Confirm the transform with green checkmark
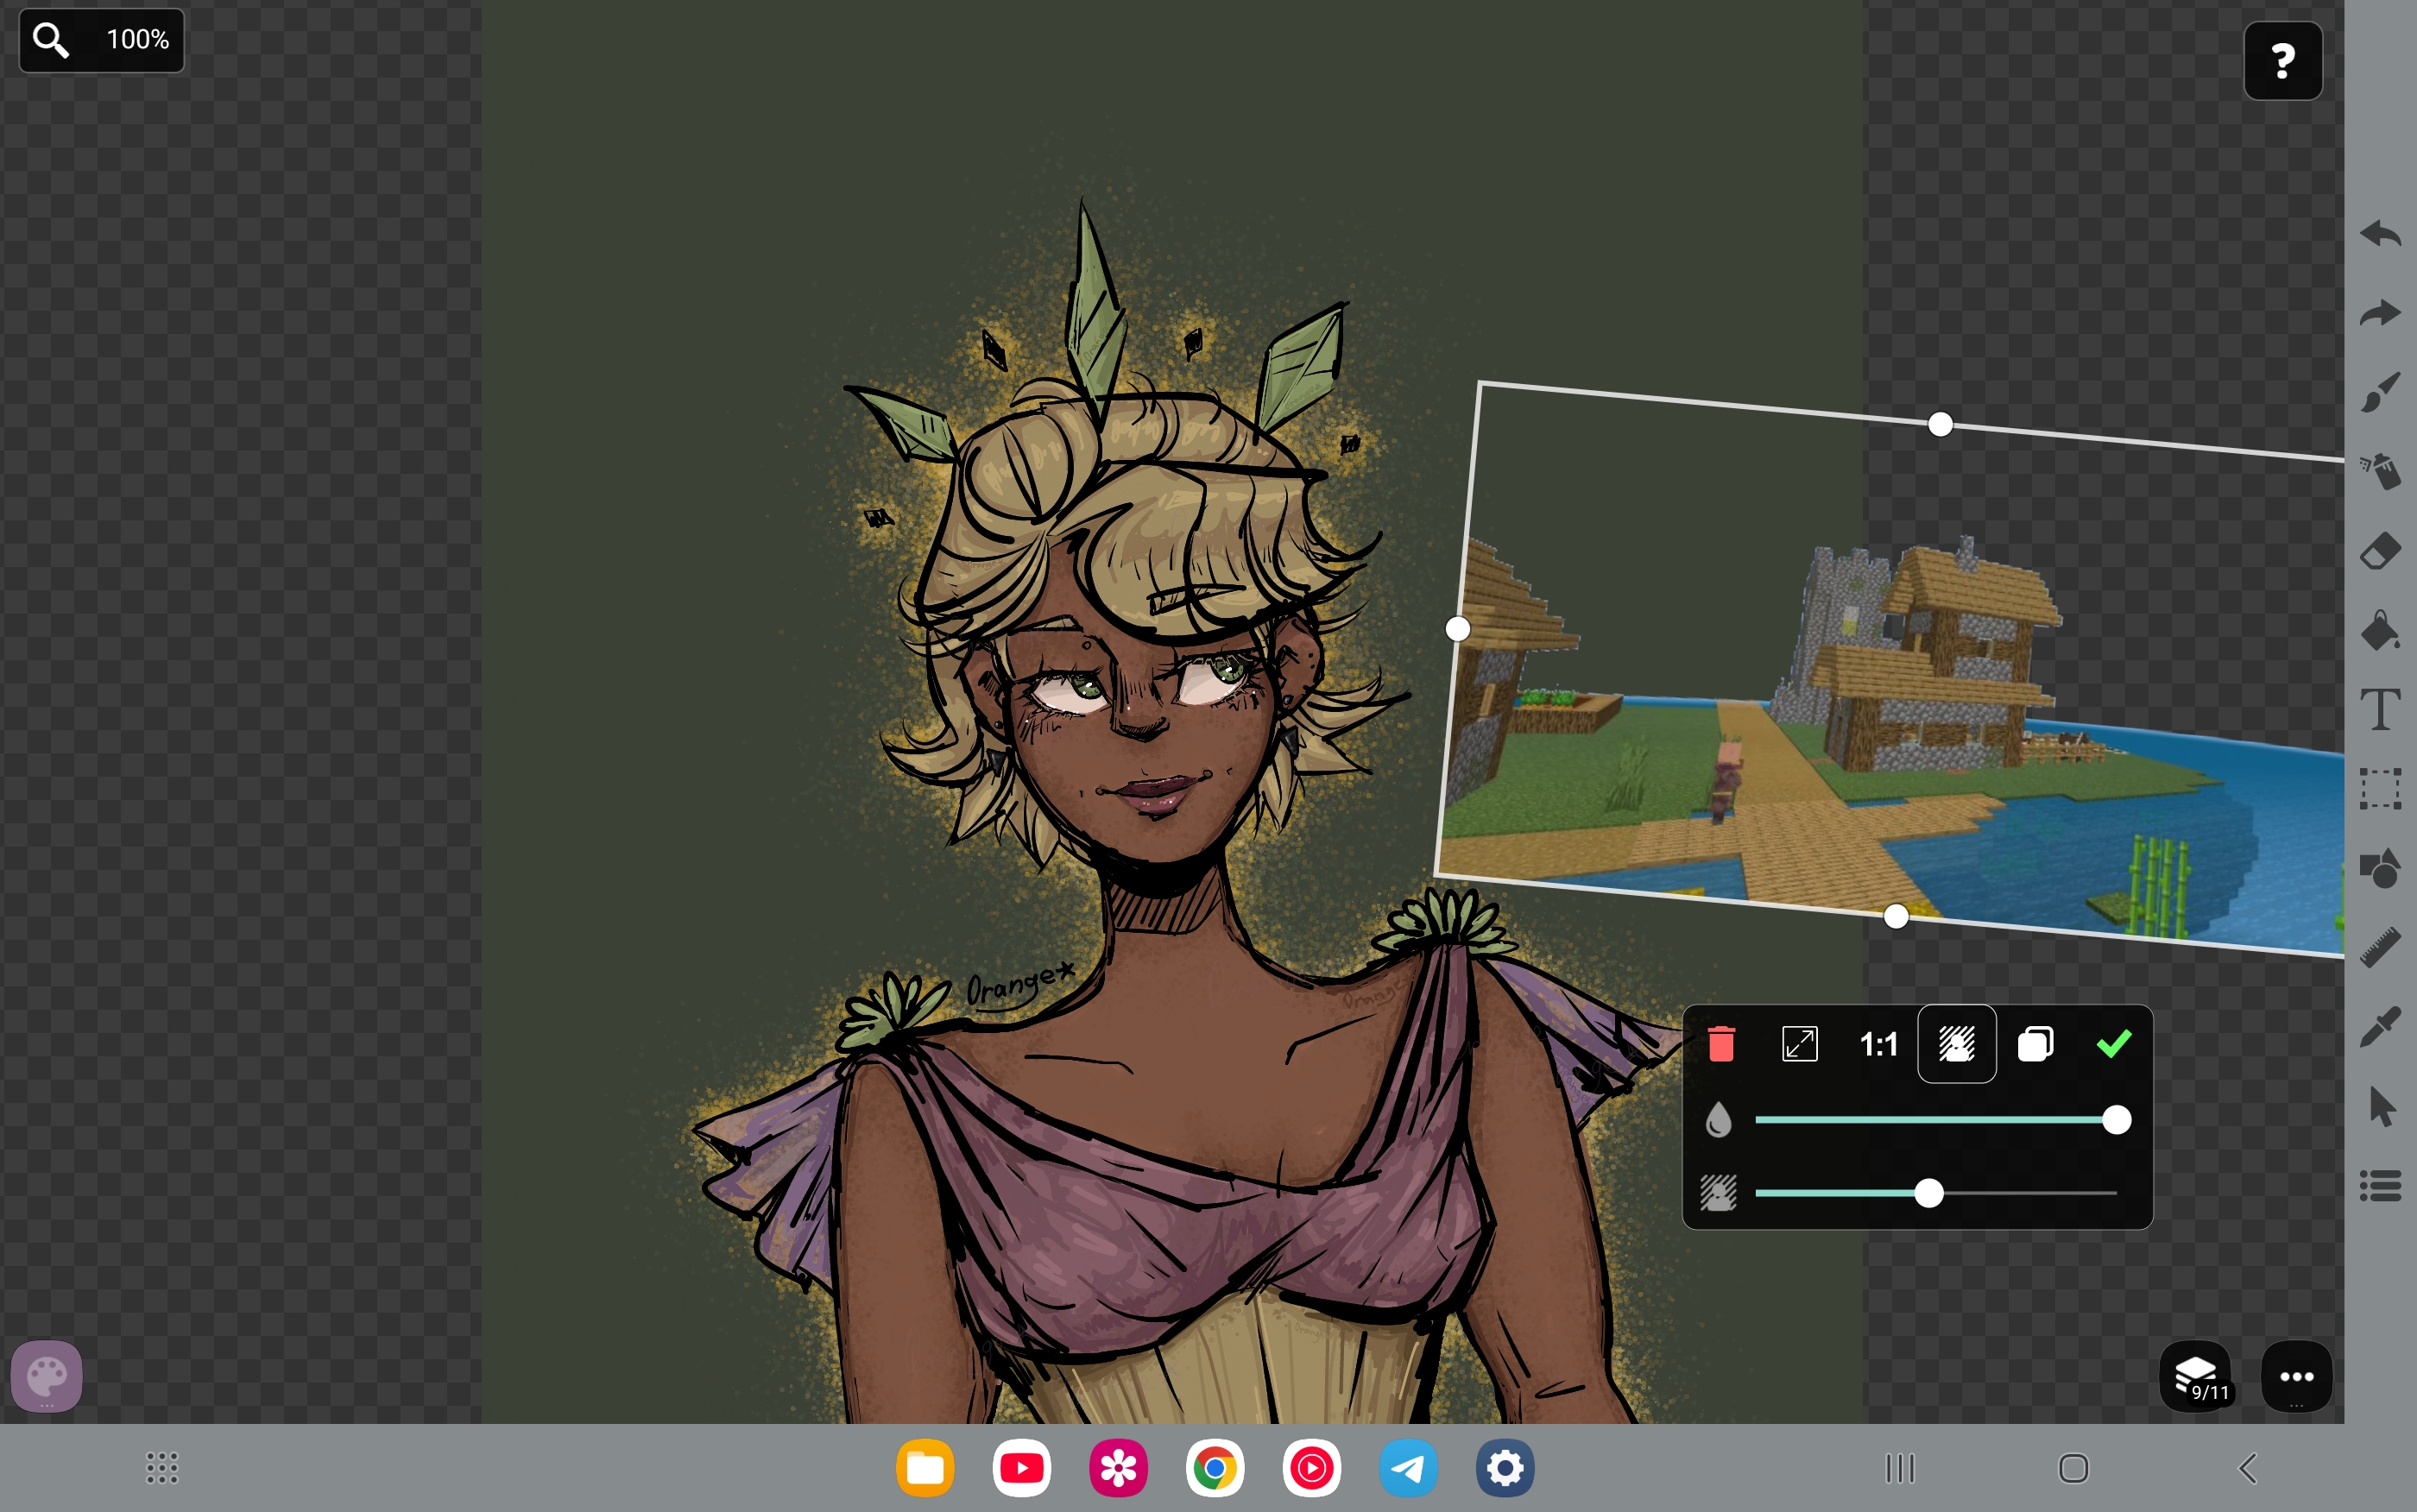The image size is (2417, 1512). tap(2113, 1044)
